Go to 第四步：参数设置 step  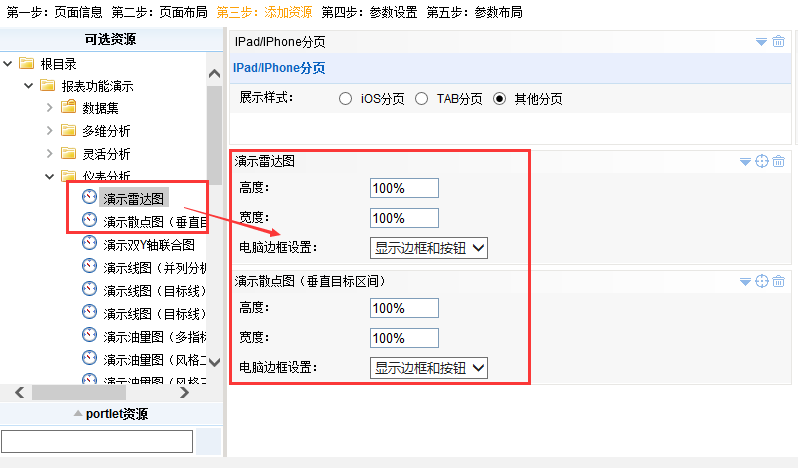(x=369, y=12)
